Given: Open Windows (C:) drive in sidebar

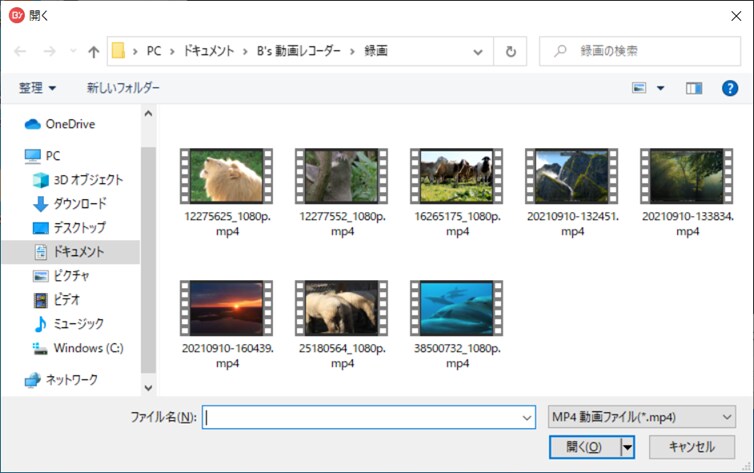Looking at the screenshot, I should (x=88, y=348).
